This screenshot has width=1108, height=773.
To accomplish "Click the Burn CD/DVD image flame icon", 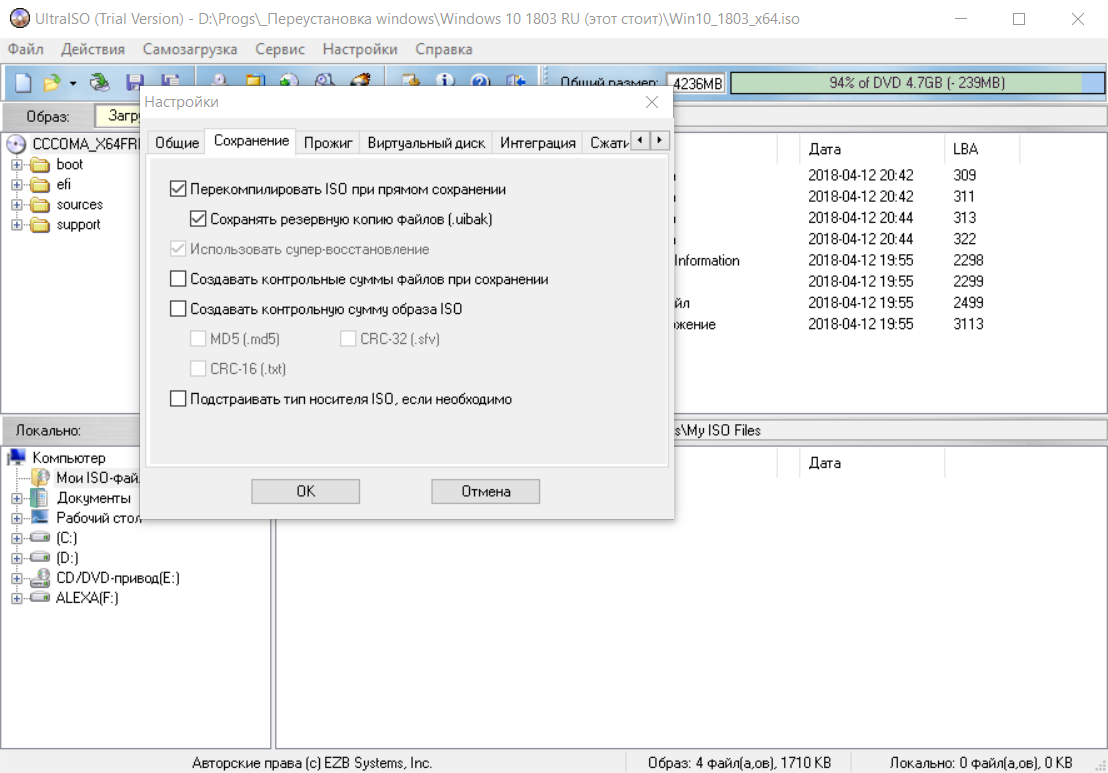I will point(360,80).
